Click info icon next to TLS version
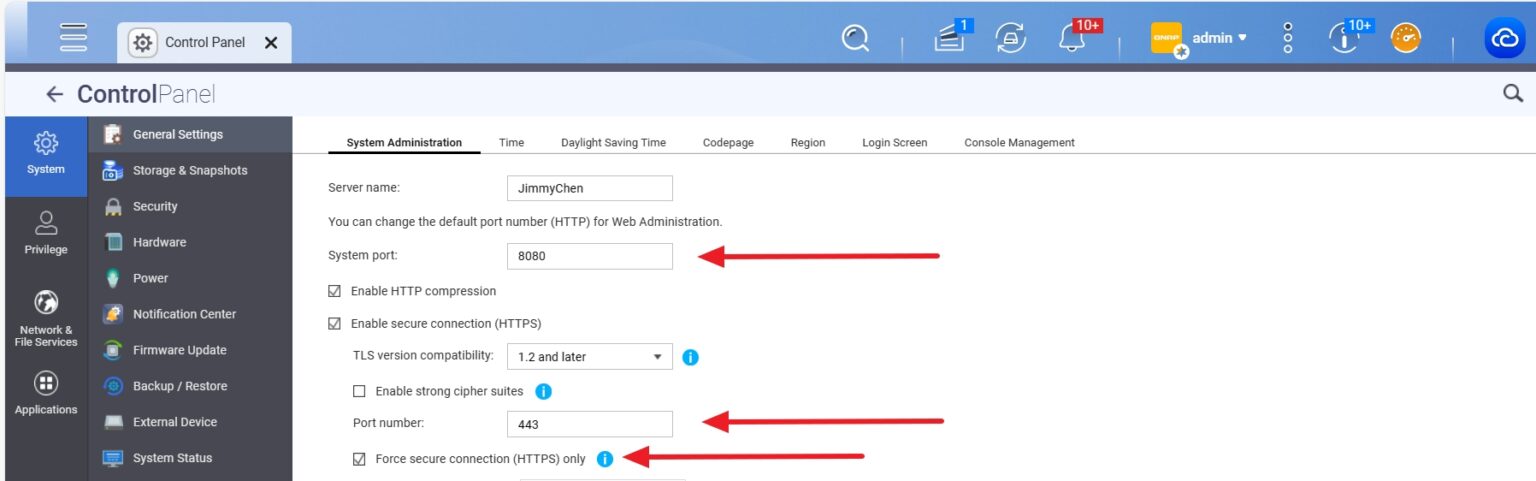 click(690, 356)
